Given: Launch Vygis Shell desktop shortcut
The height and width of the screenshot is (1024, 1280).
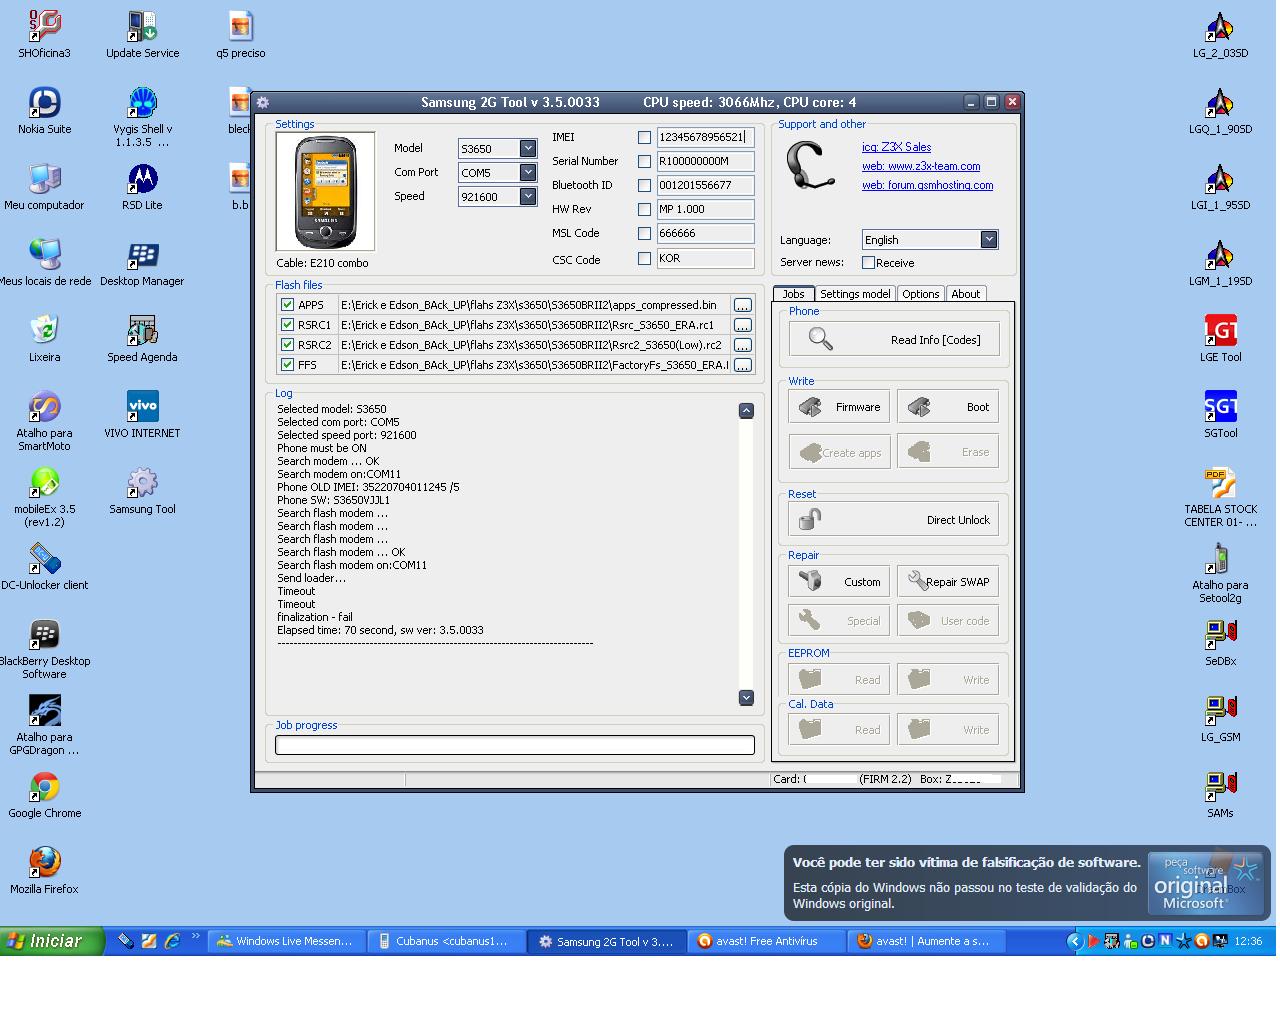Looking at the screenshot, I should pos(142,116).
